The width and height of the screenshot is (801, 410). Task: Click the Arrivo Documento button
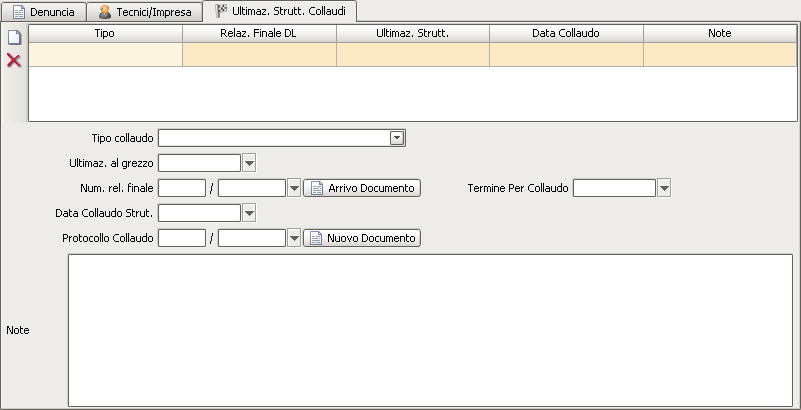(362, 188)
